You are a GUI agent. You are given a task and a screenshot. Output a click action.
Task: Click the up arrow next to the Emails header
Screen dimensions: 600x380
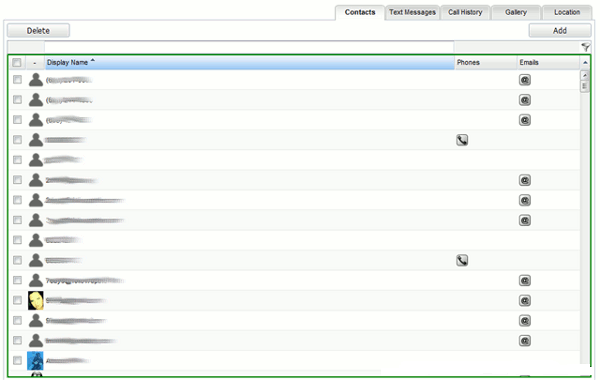click(x=585, y=62)
